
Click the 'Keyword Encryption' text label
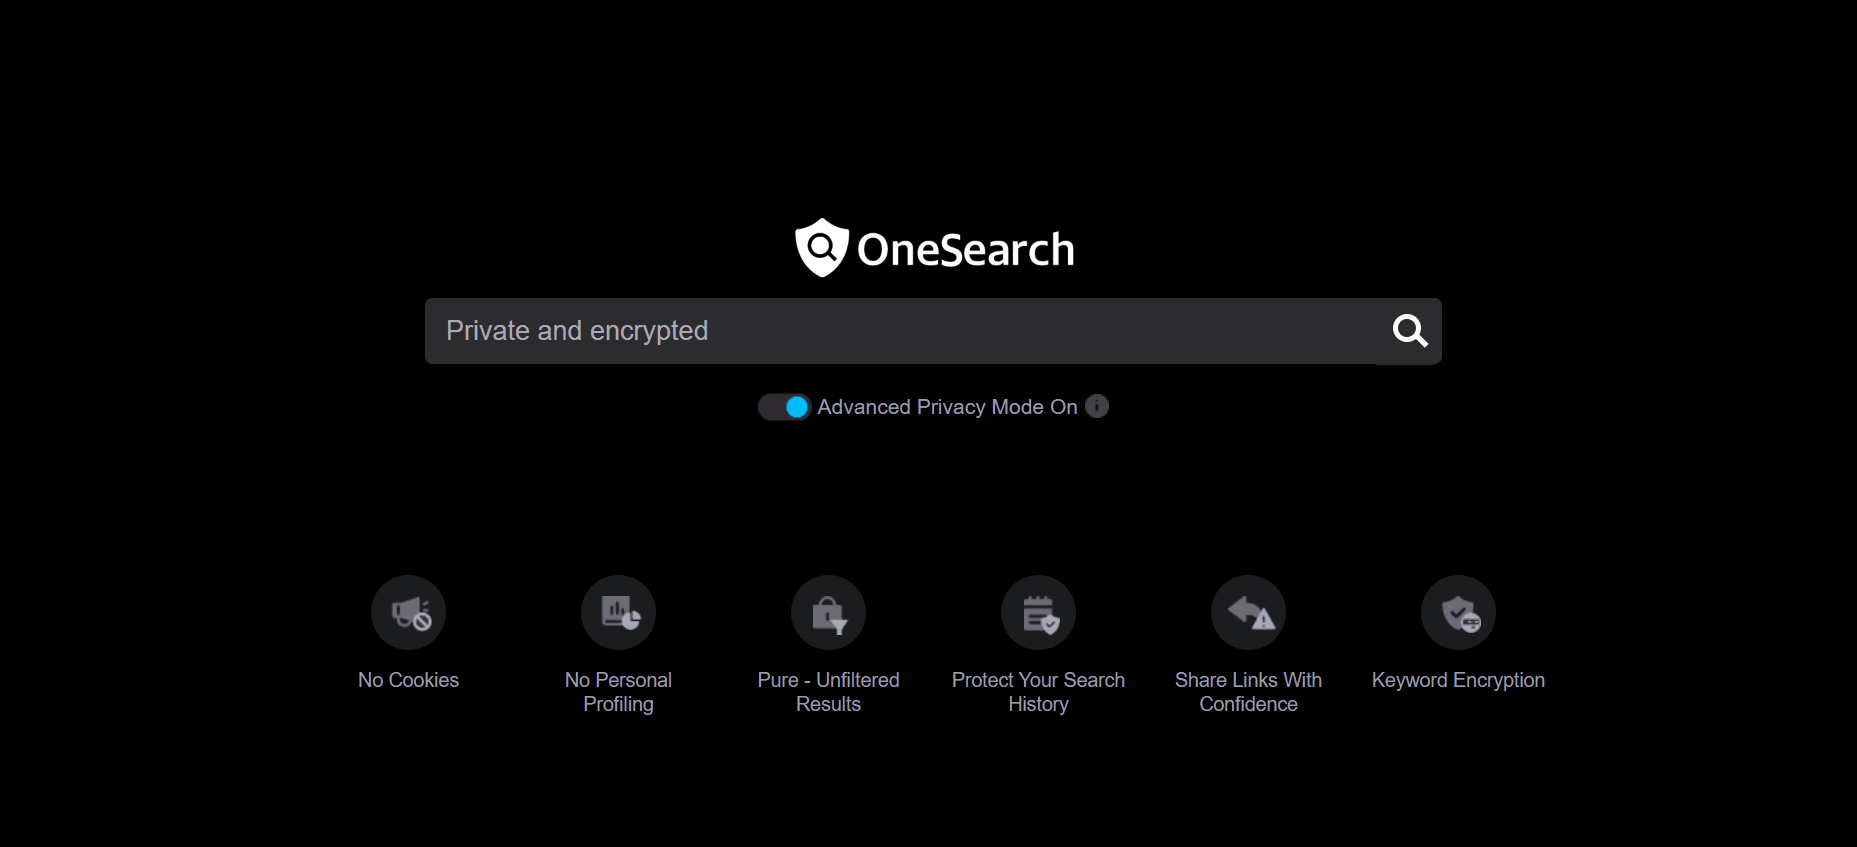click(x=1459, y=680)
